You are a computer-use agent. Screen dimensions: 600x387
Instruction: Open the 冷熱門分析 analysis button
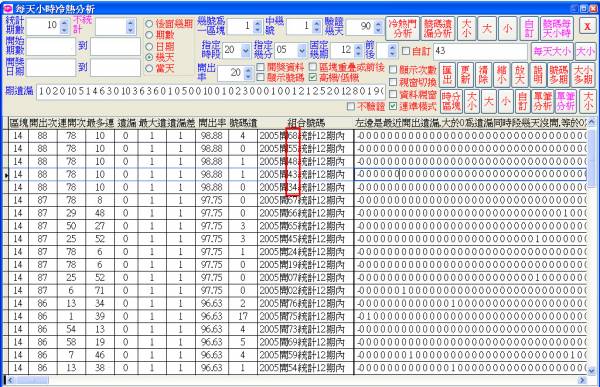[x=402, y=29]
